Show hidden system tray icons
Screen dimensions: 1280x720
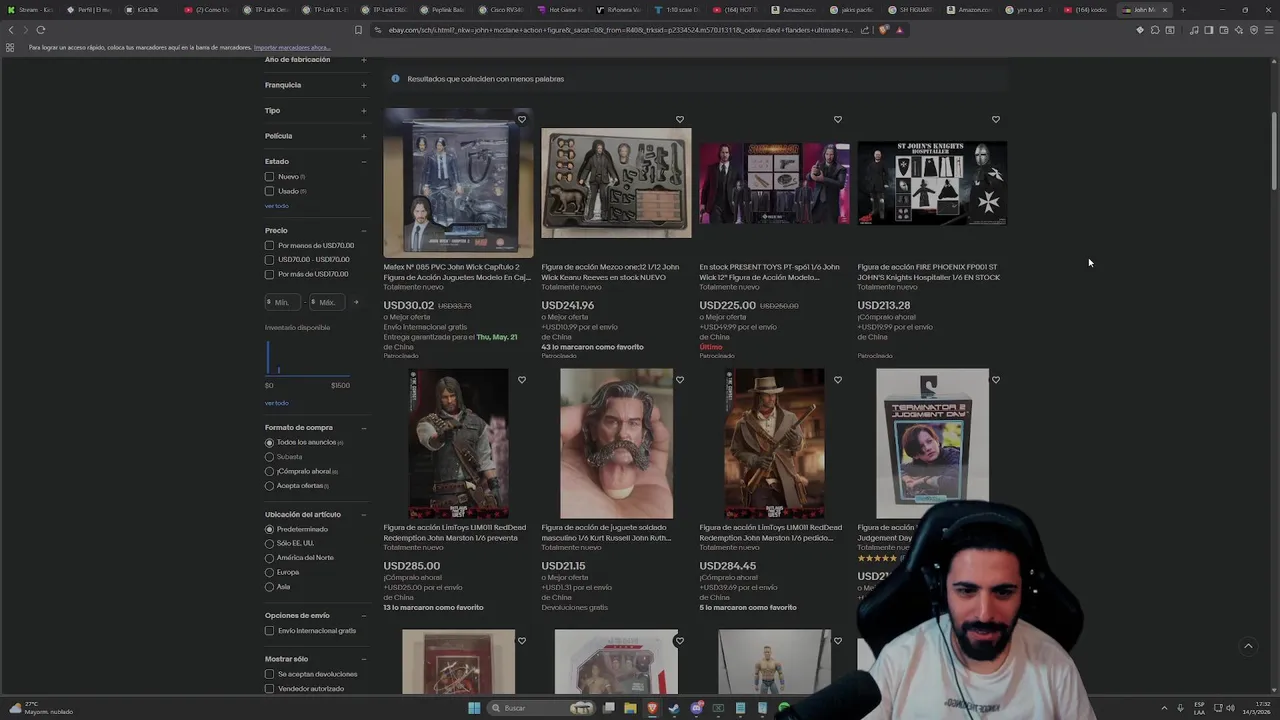pos(1164,708)
